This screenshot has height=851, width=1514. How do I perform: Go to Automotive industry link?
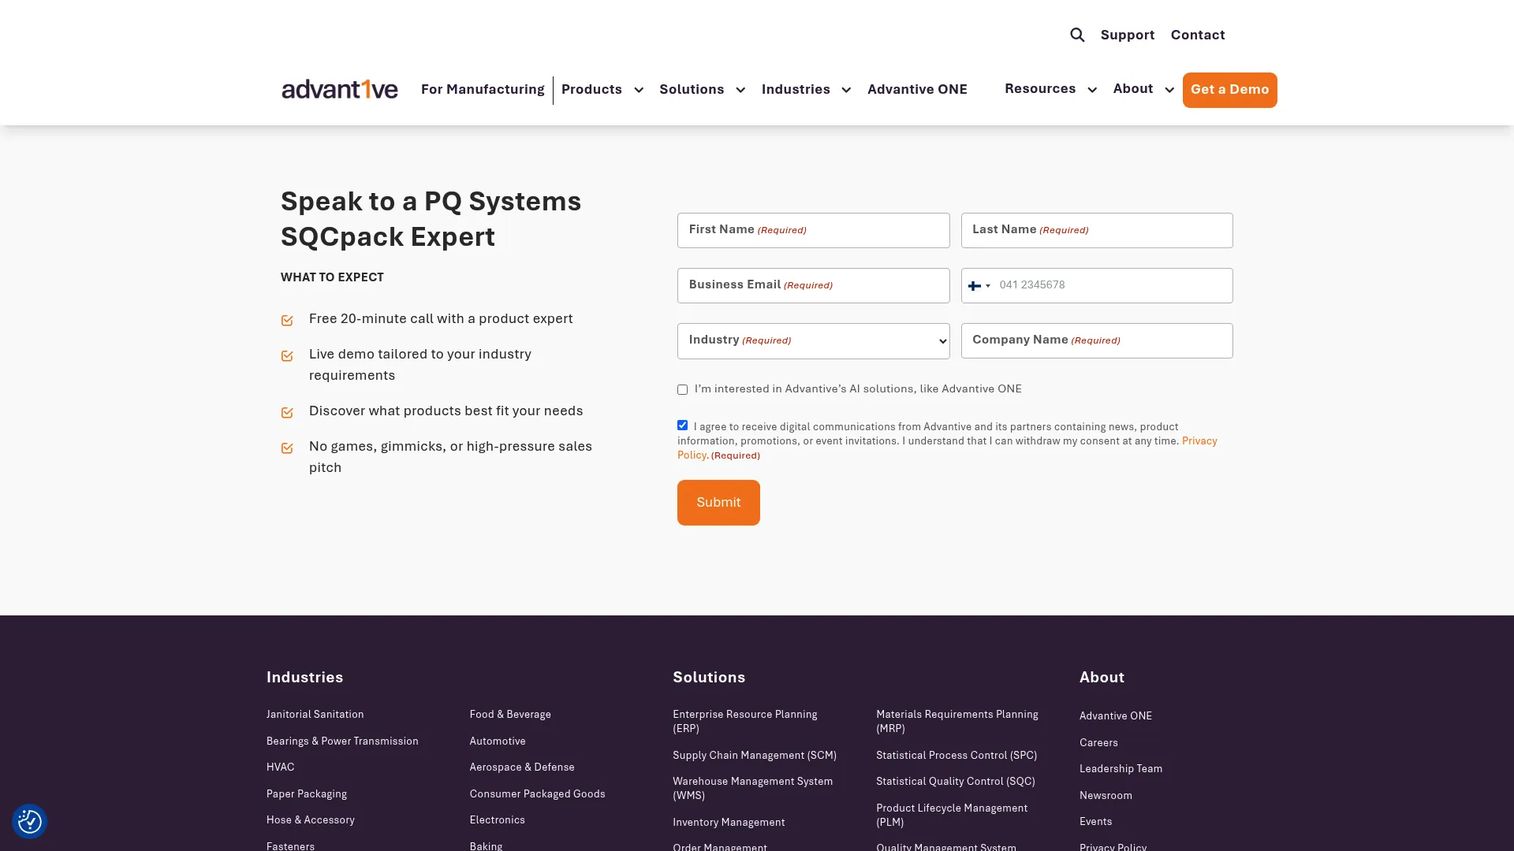coord(497,742)
